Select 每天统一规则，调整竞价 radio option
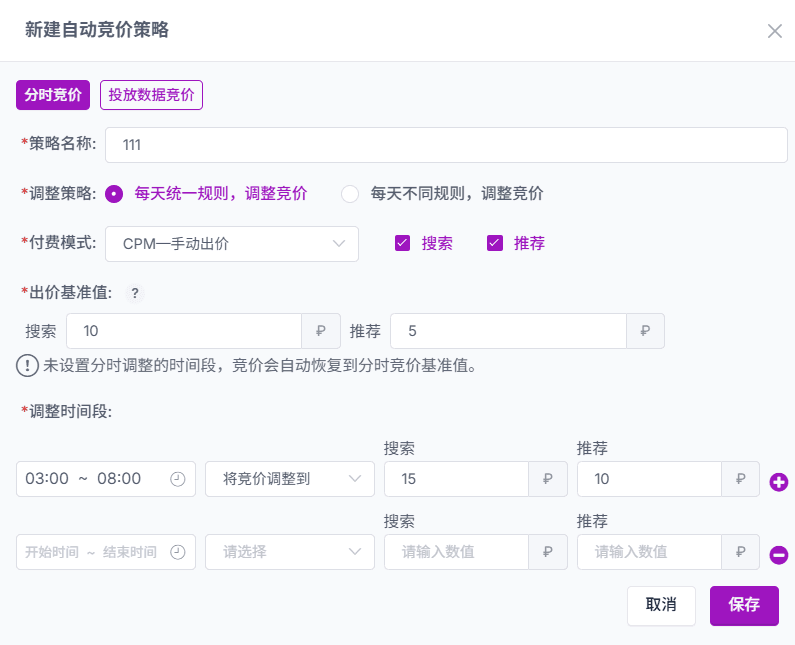795x645 pixels. coord(114,194)
